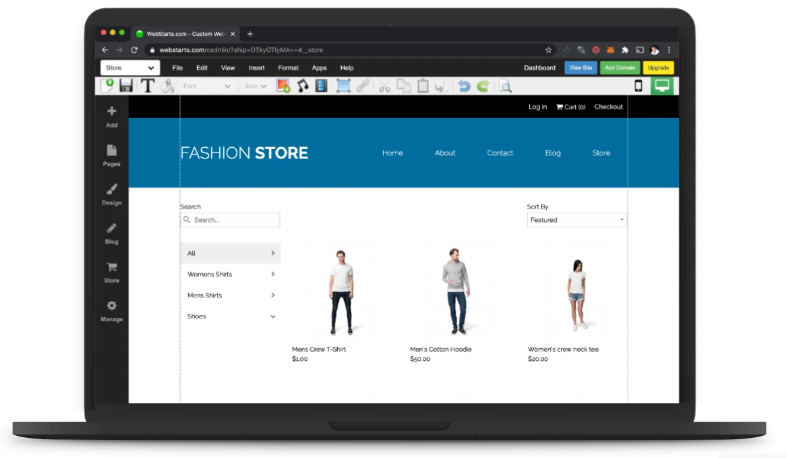The height and width of the screenshot is (458, 787).
Task: Click About in site navigation
Action: tap(445, 153)
